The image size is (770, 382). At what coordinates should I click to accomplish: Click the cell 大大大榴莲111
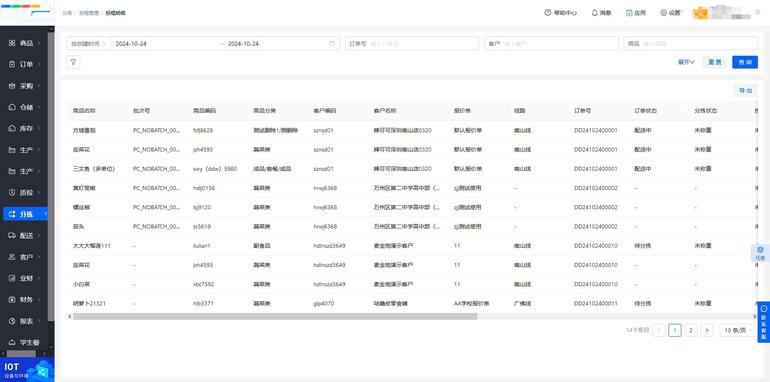point(92,246)
